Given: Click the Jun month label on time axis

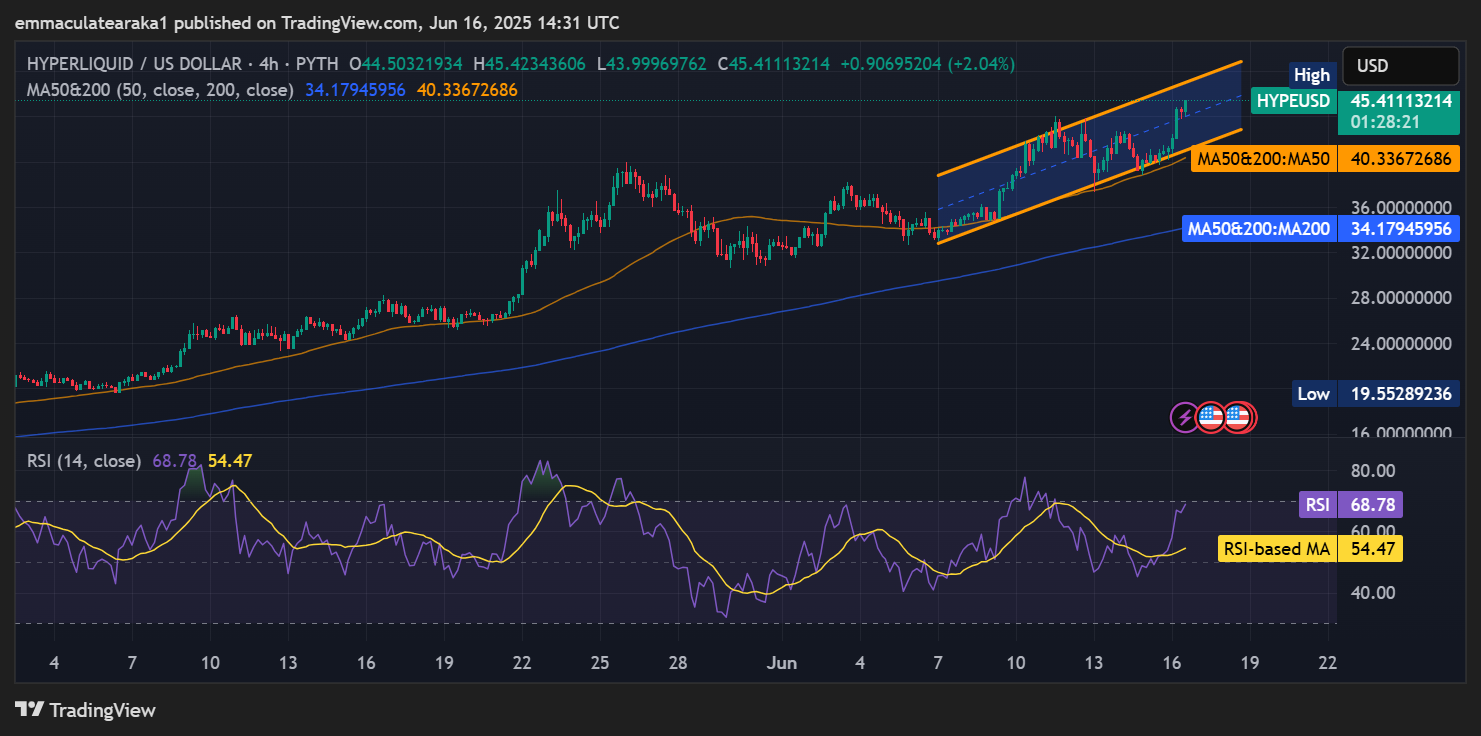Looking at the screenshot, I should pos(780,662).
